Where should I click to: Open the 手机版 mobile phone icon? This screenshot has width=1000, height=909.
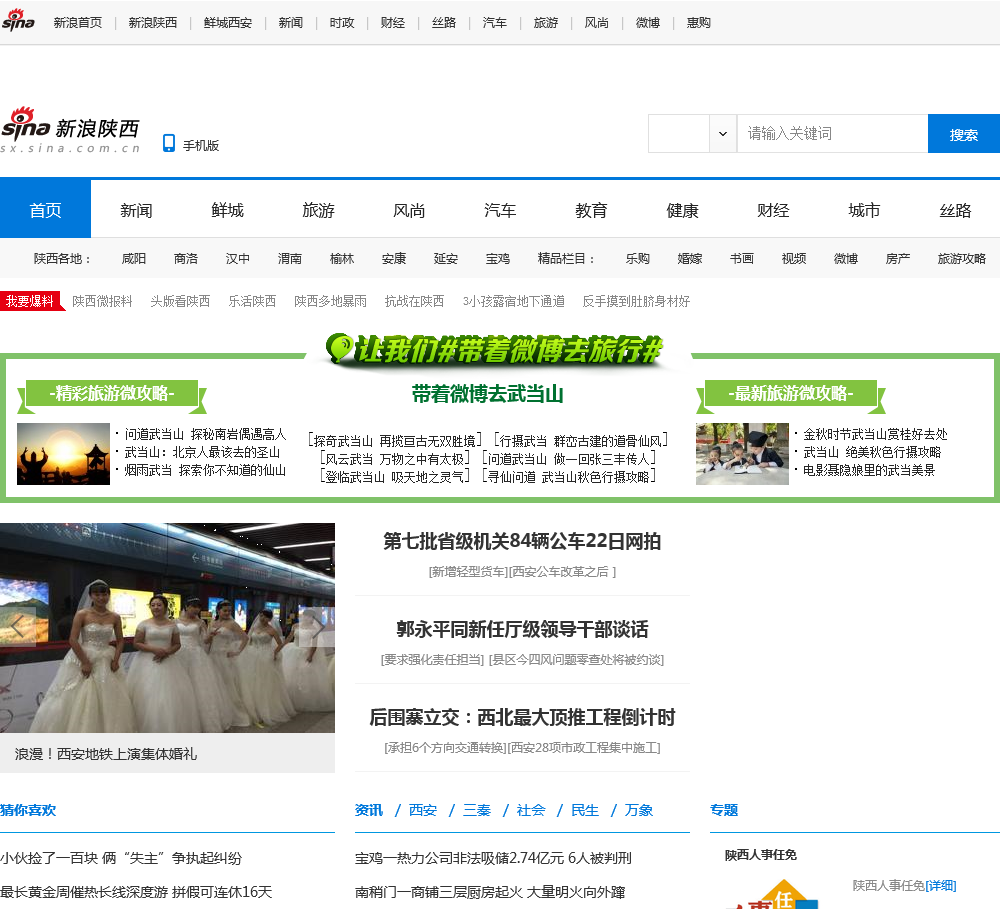click(x=168, y=143)
